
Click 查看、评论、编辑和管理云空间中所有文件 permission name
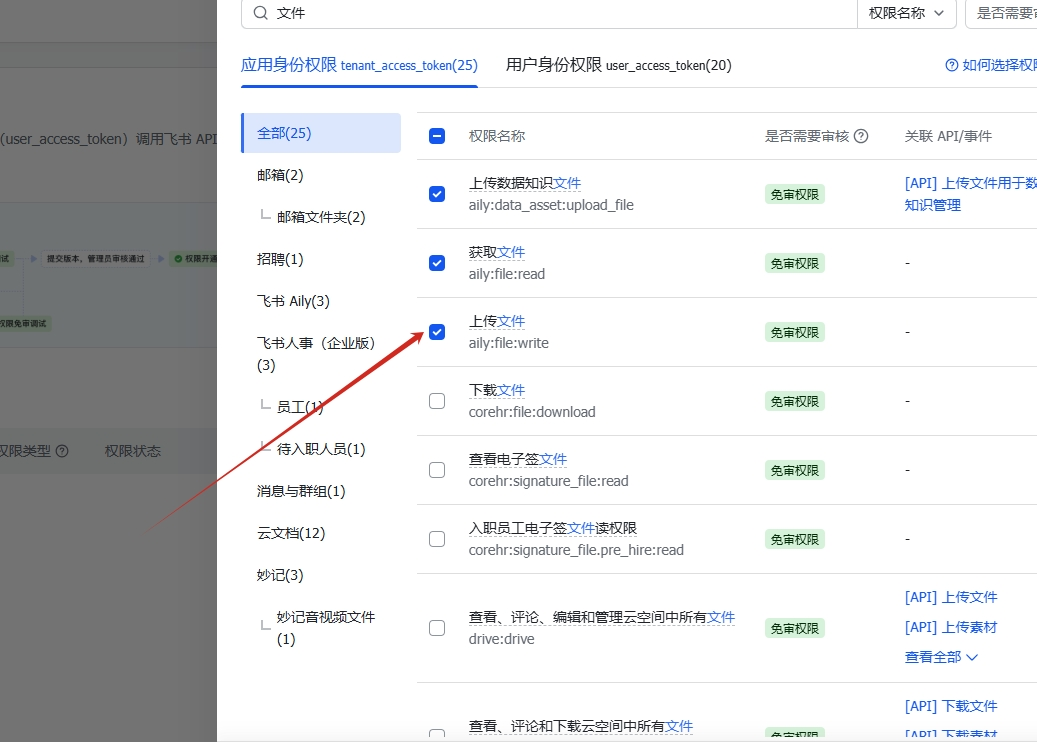click(x=602, y=617)
